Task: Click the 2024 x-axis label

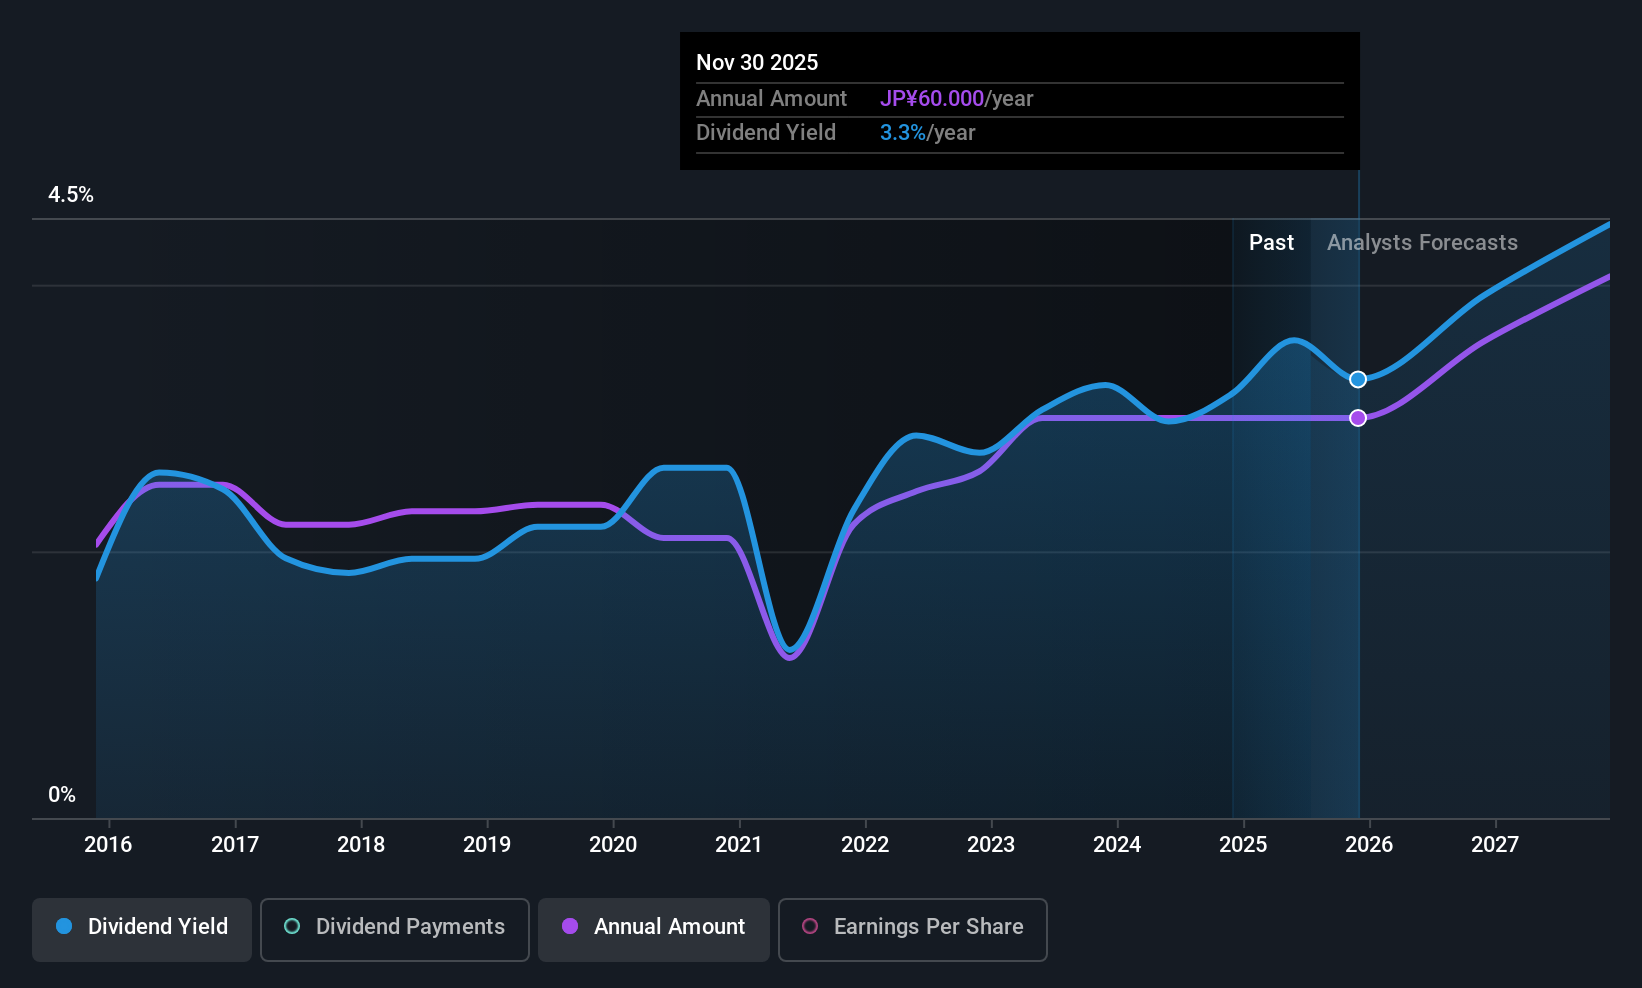Action: click(x=1117, y=845)
